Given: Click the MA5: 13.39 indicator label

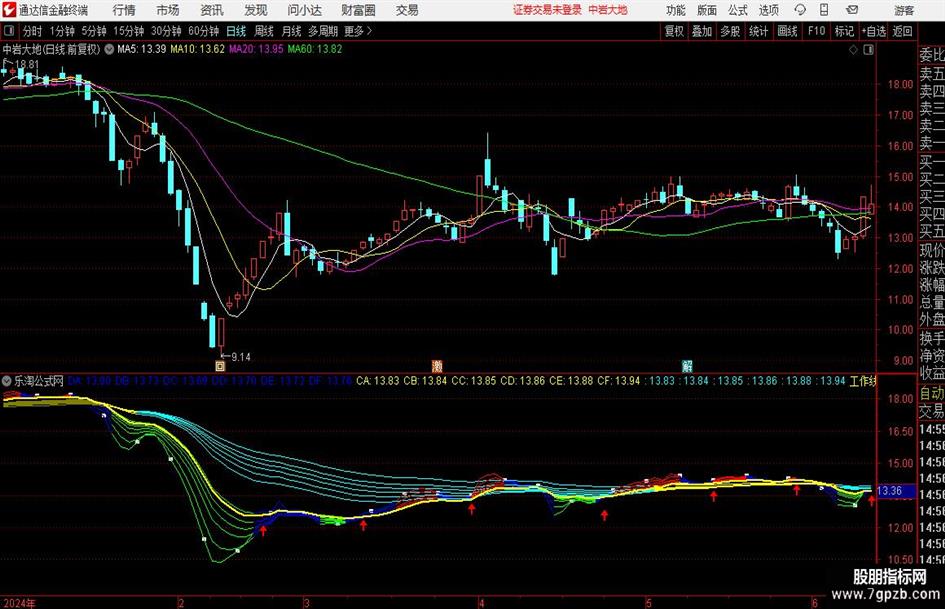Looking at the screenshot, I should [x=142, y=49].
